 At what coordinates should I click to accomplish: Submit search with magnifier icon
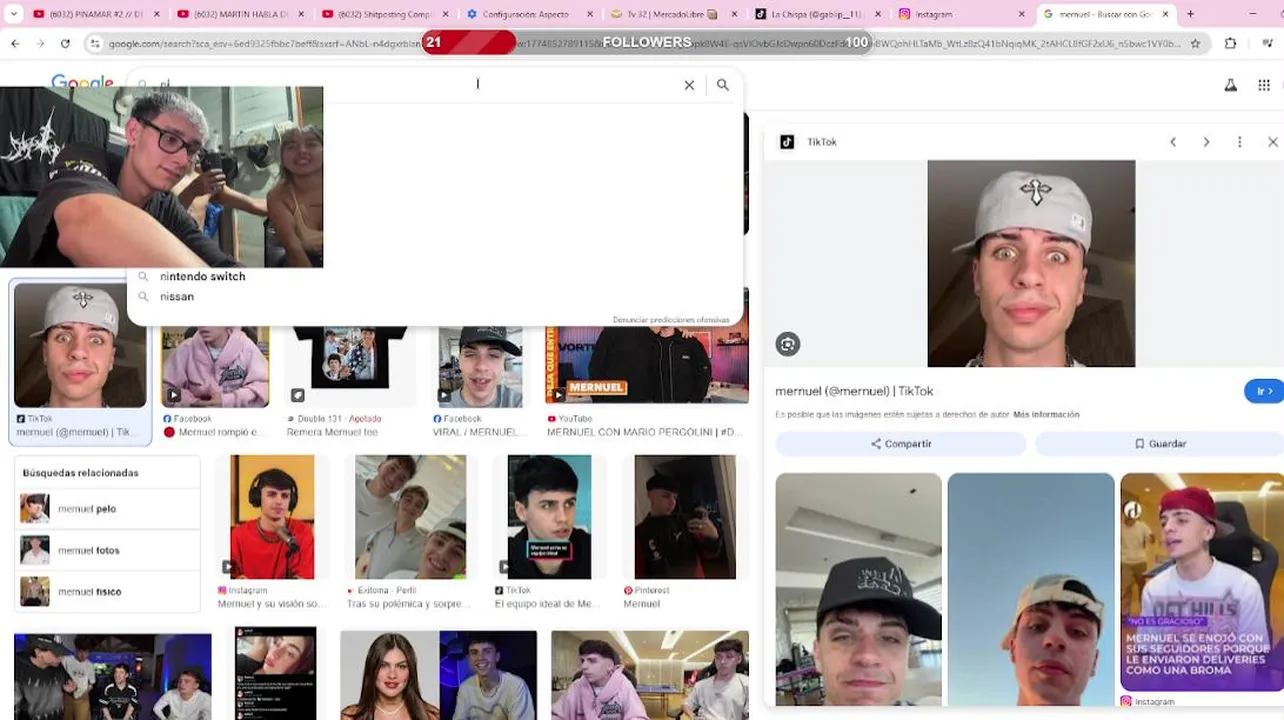tap(722, 85)
